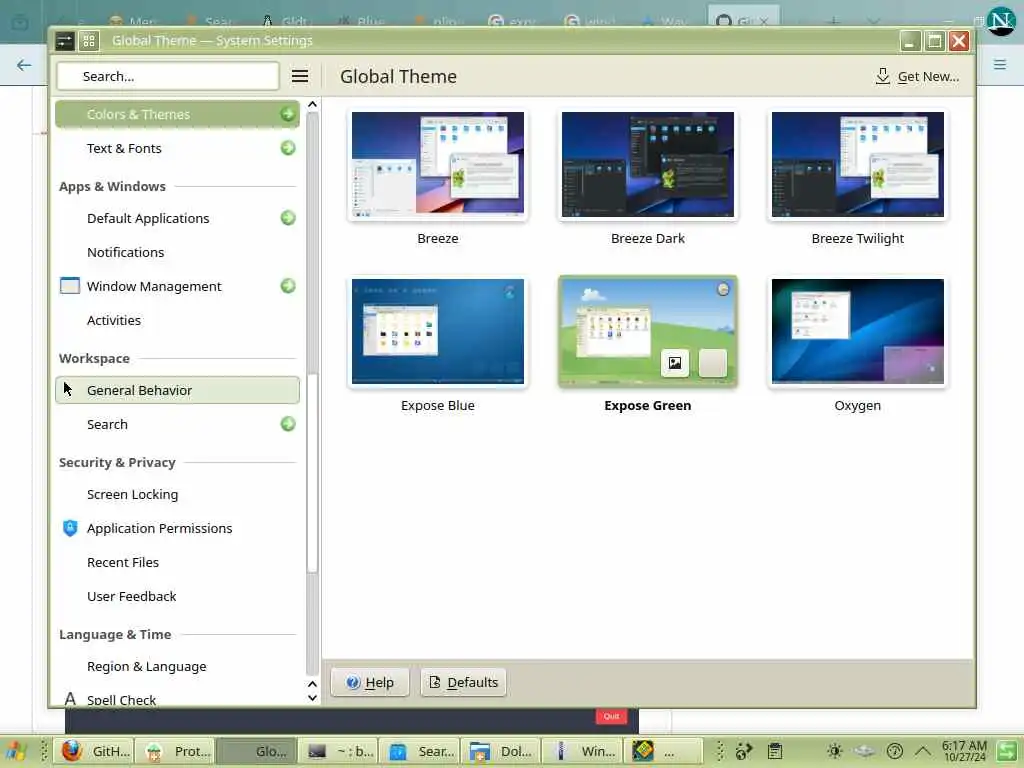Viewport: 1024px width, 768px height.
Task: Select the Breeze Dark global theme
Action: (x=648, y=178)
